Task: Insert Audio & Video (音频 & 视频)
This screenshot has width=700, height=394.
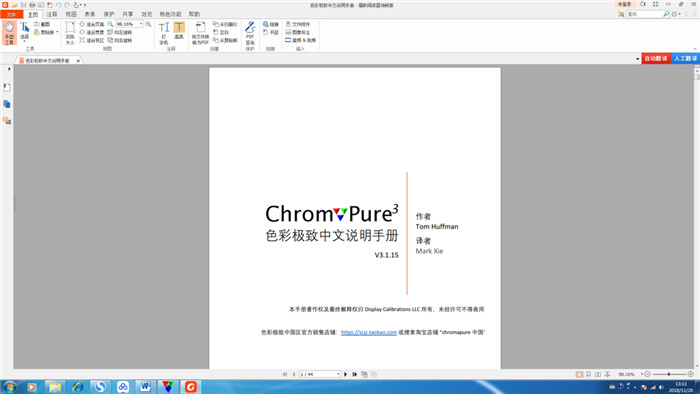Action: 300,40
